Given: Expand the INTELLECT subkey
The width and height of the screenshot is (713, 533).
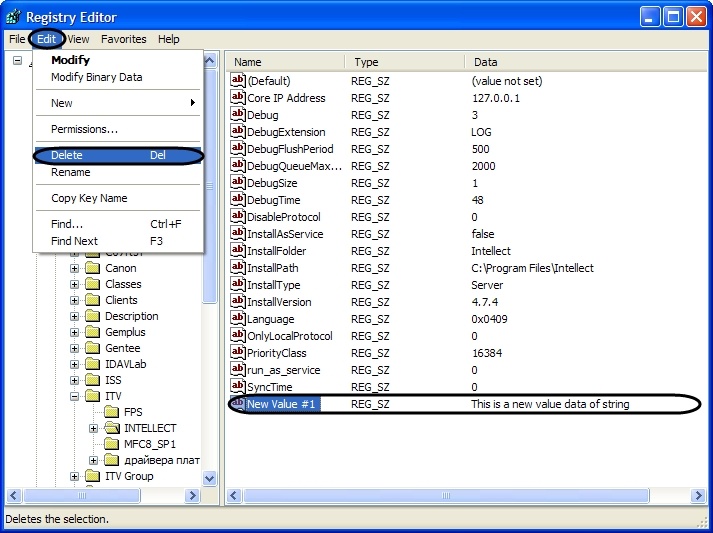Looking at the screenshot, I should [93, 428].
